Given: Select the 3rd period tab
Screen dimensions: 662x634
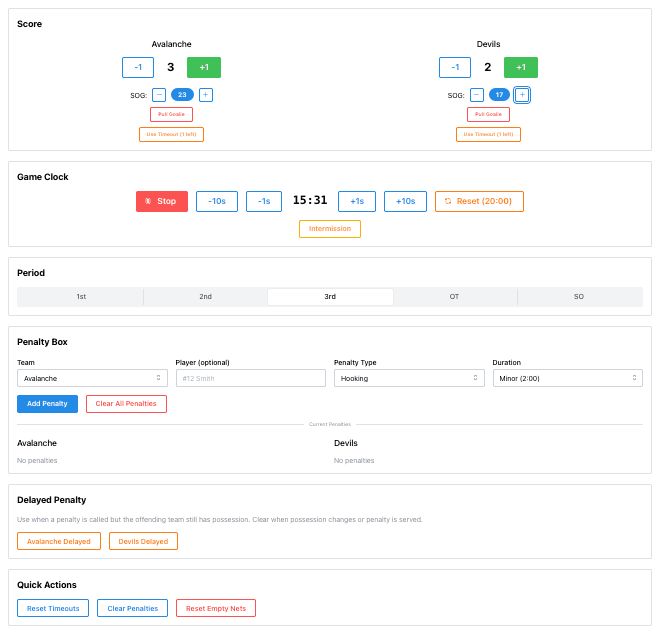Looking at the screenshot, I should pos(330,297).
